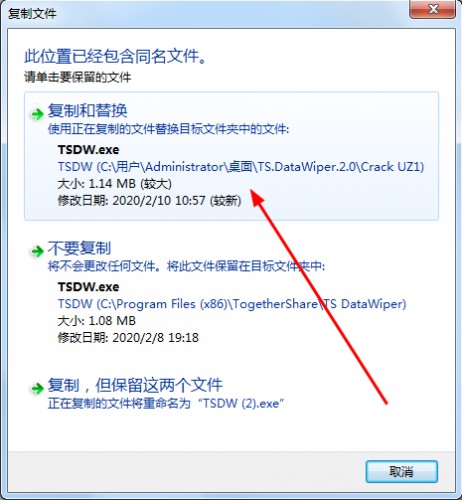Close the 复制文件 dialog
Image resolution: width=462 pixels, height=500 pixels.
(x=432, y=9)
